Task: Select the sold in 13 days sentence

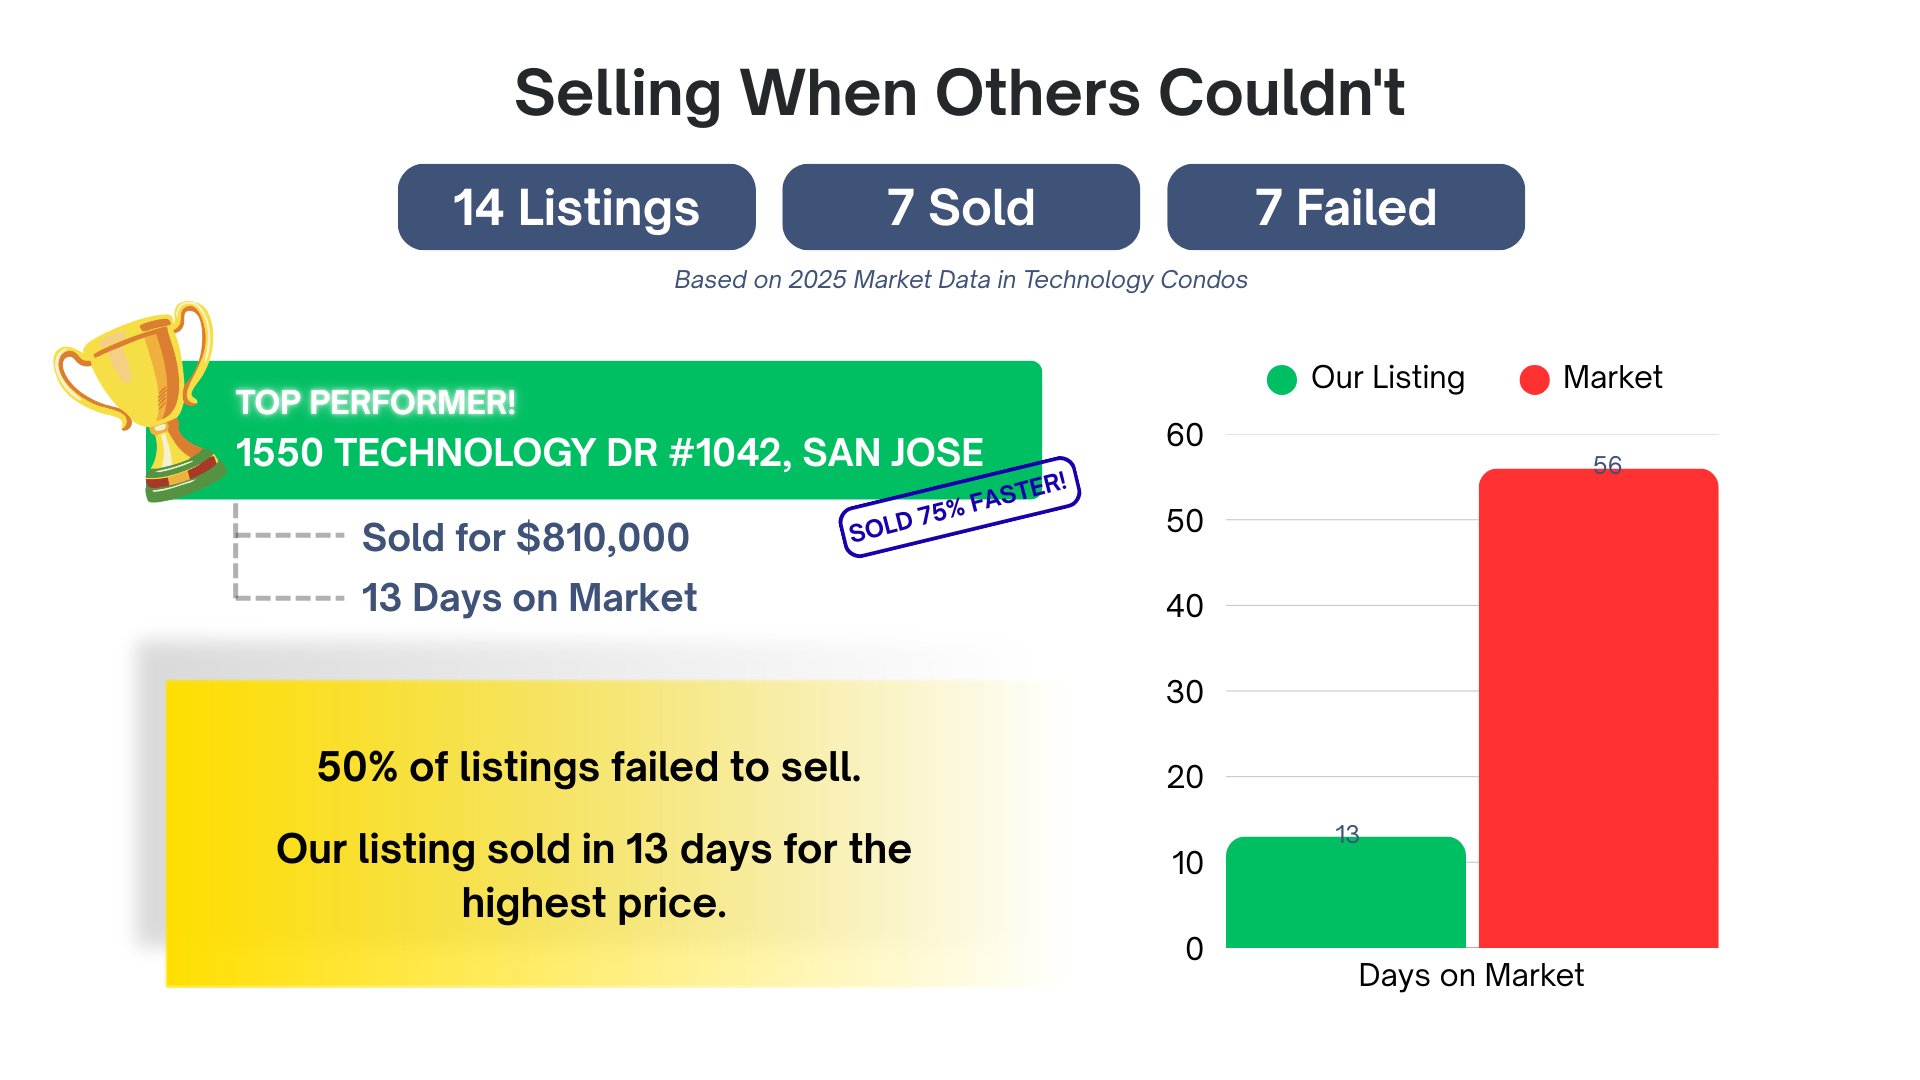Action: click(x=594, y=875)
